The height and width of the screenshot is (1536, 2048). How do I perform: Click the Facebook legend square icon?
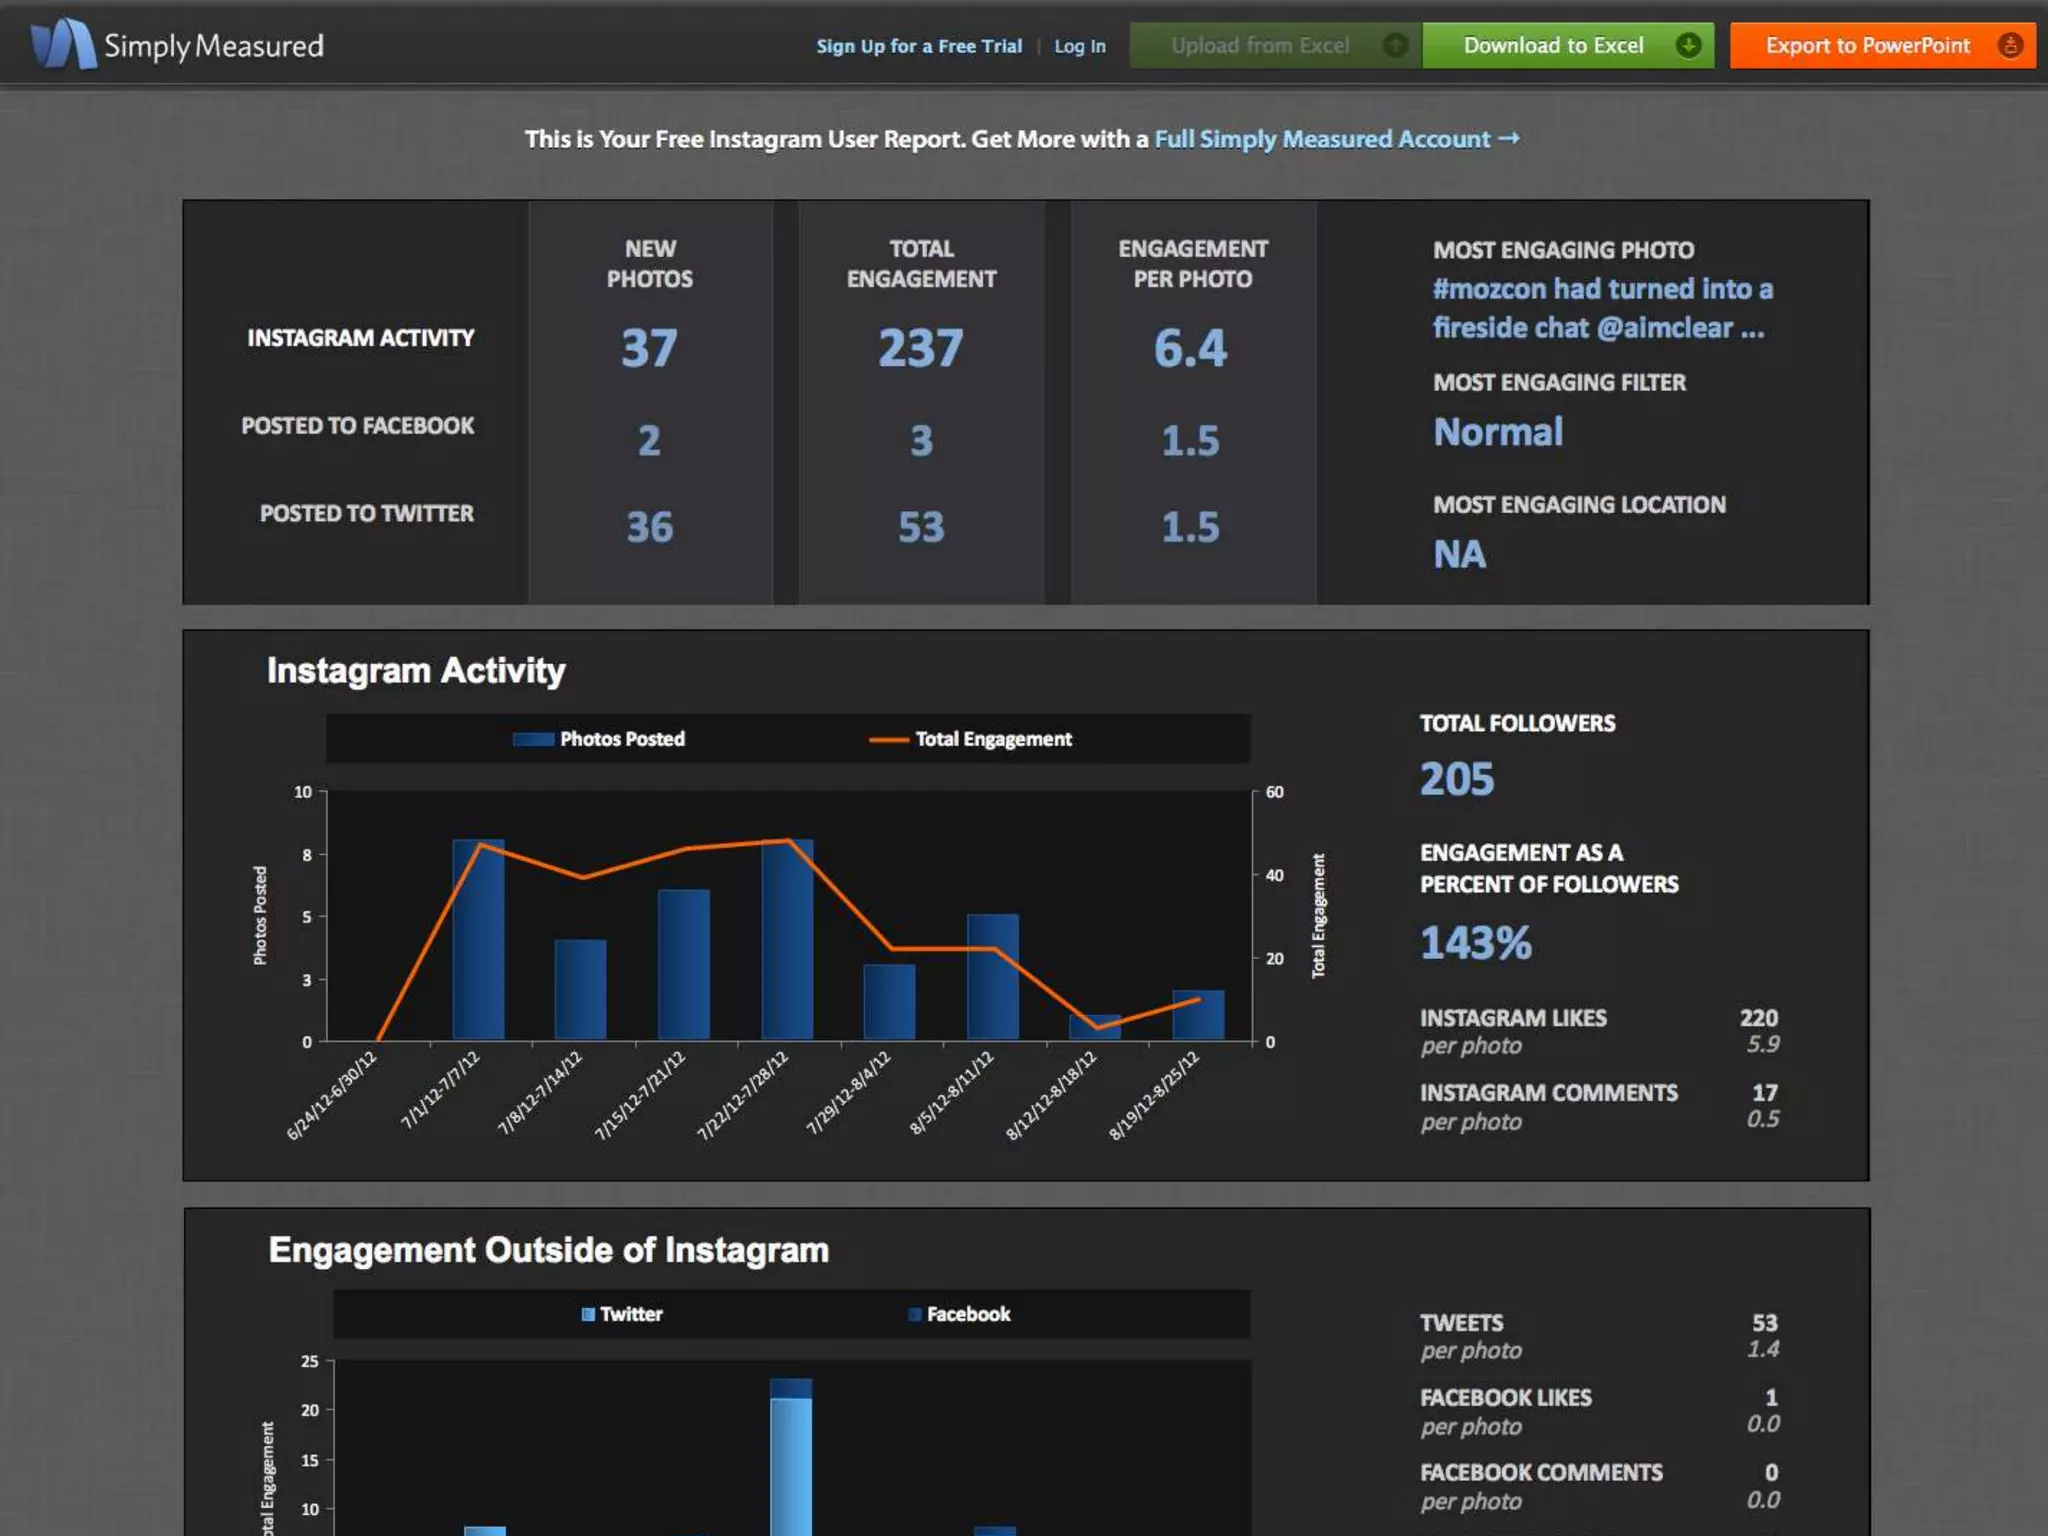914,1314
